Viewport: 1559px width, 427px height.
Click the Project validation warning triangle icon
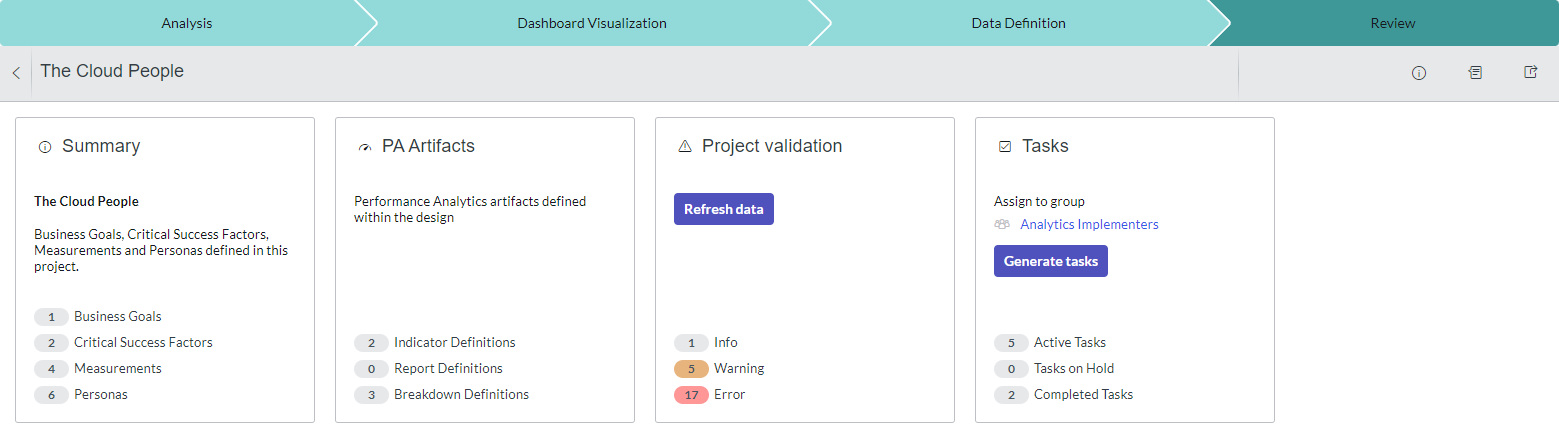click(685, 147)
